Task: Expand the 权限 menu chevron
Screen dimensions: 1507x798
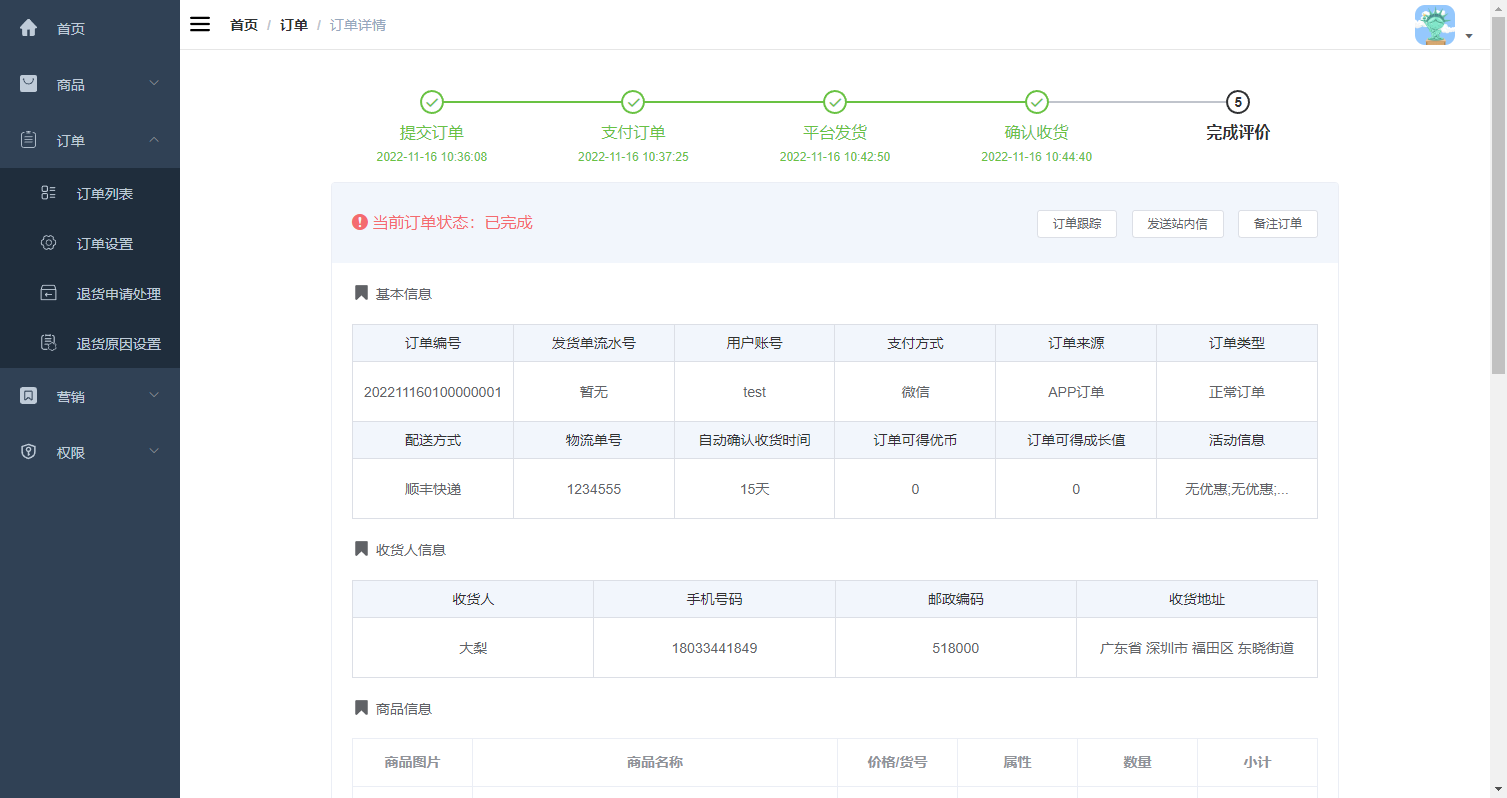Action: pyautogui.click(x=154, y=451)
